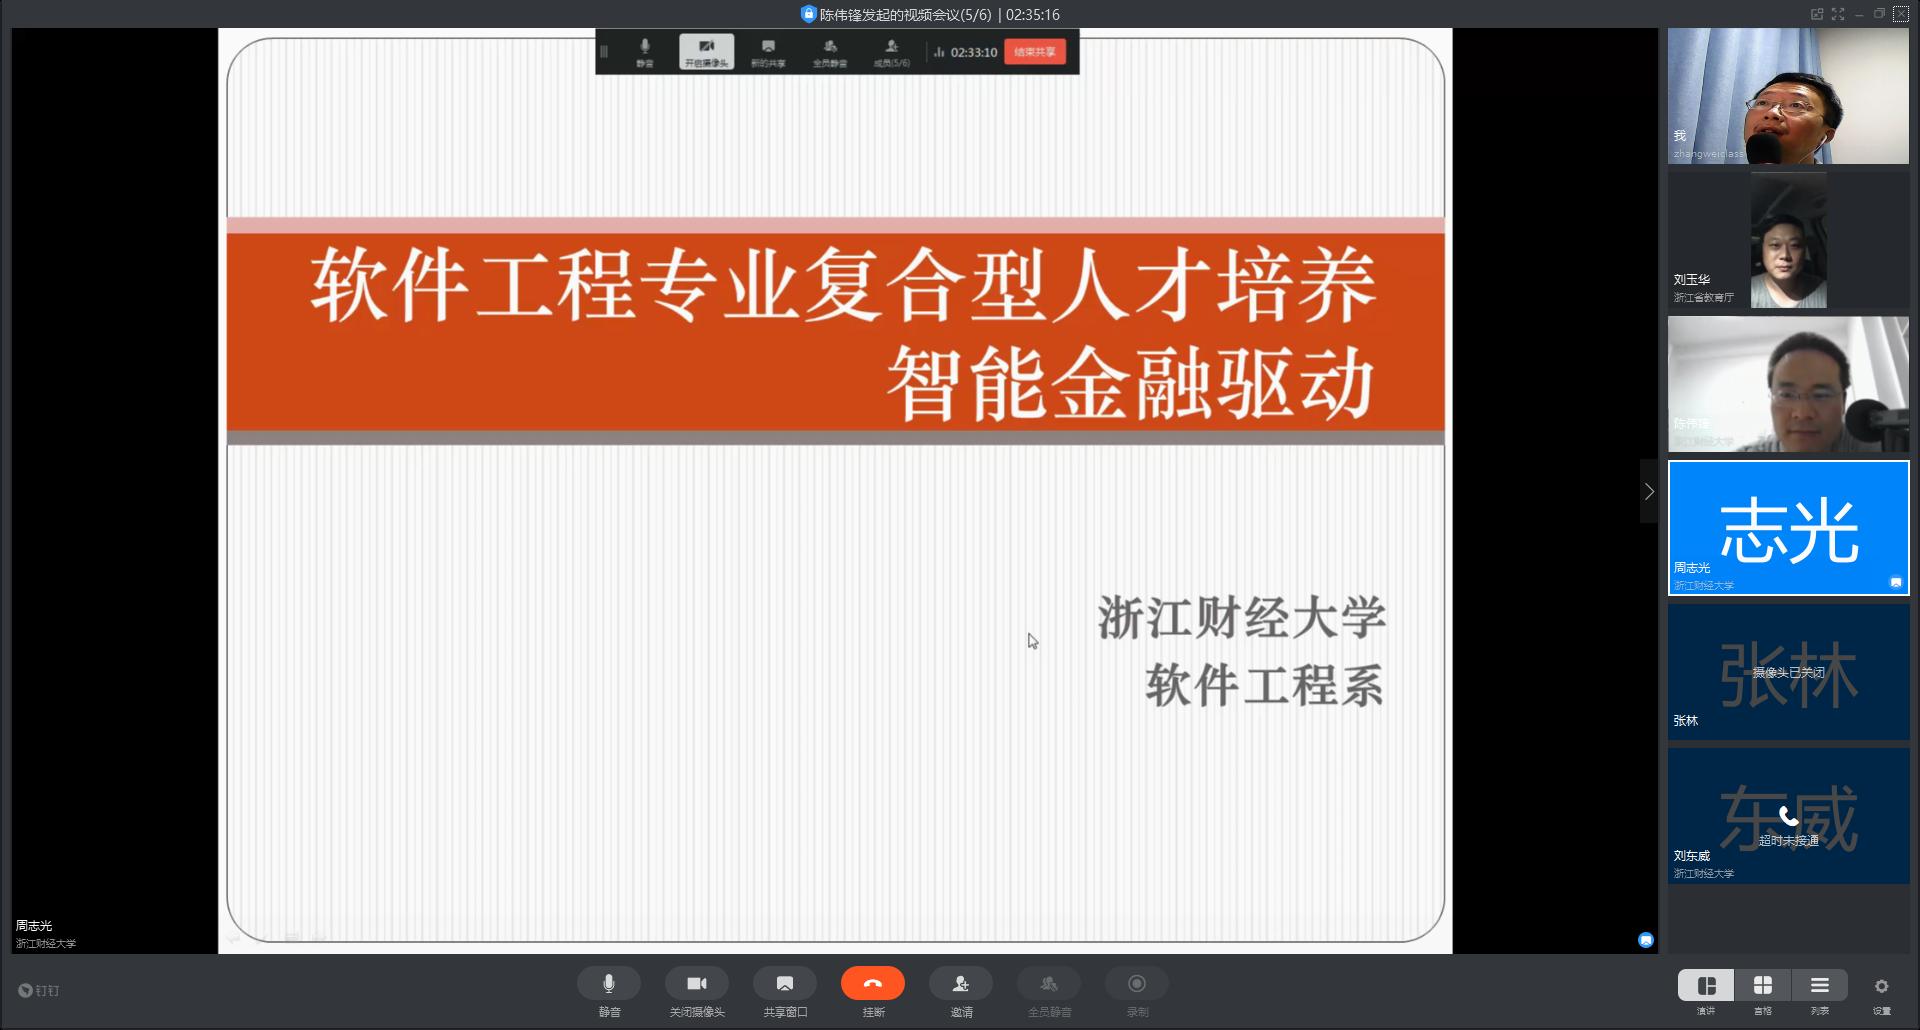Screen dimensions: 1920x1030
Task: Click 结束共享 to end screen sharing
Action: point(1035,52)
